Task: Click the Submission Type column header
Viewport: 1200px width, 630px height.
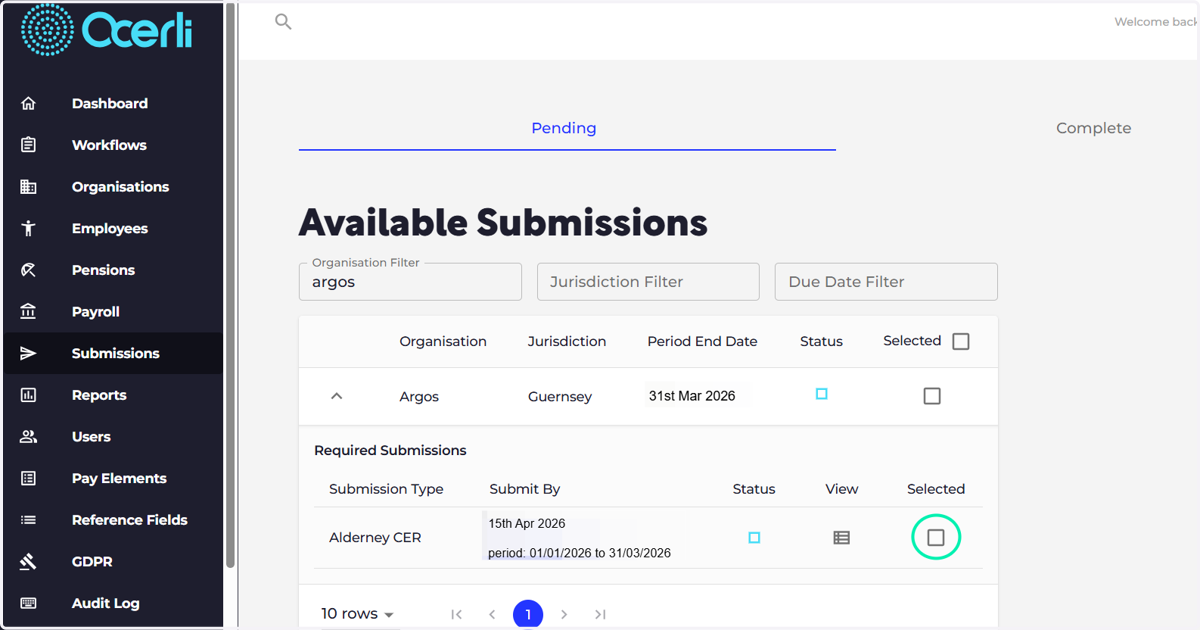Action: [386, 489]
